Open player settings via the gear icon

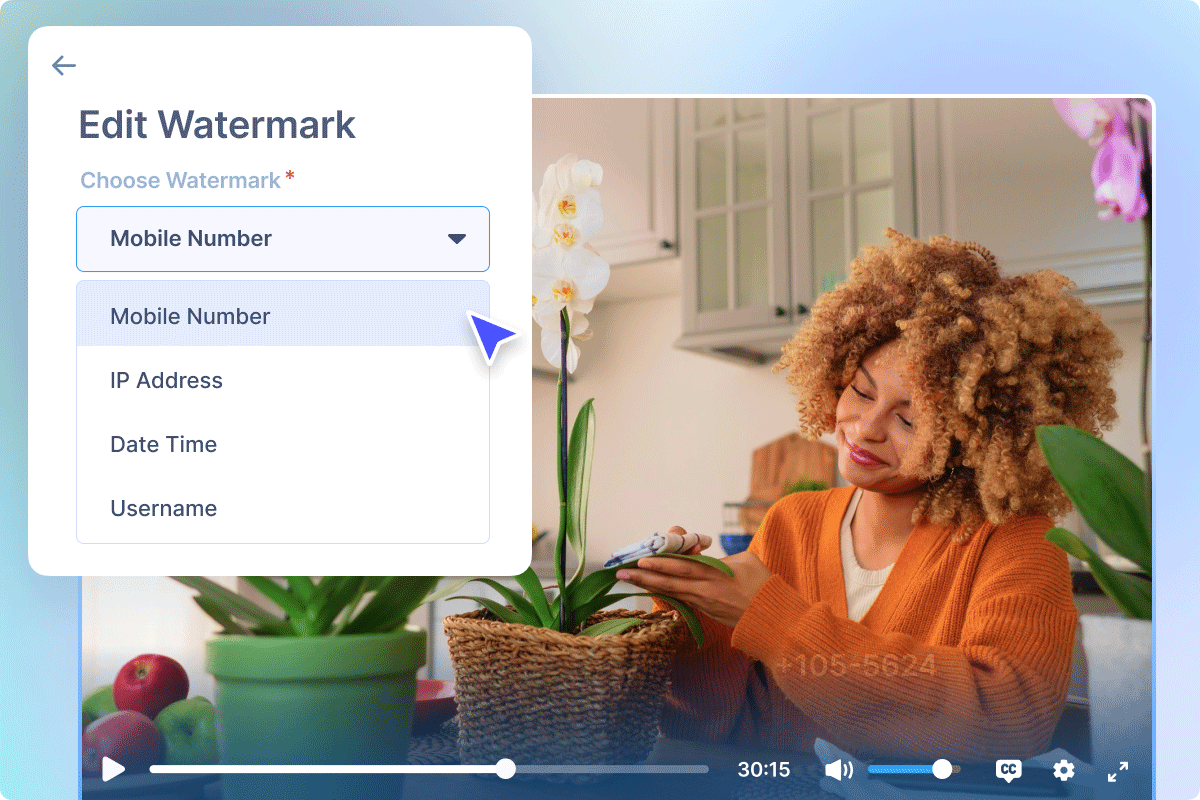pos(1064,770)
